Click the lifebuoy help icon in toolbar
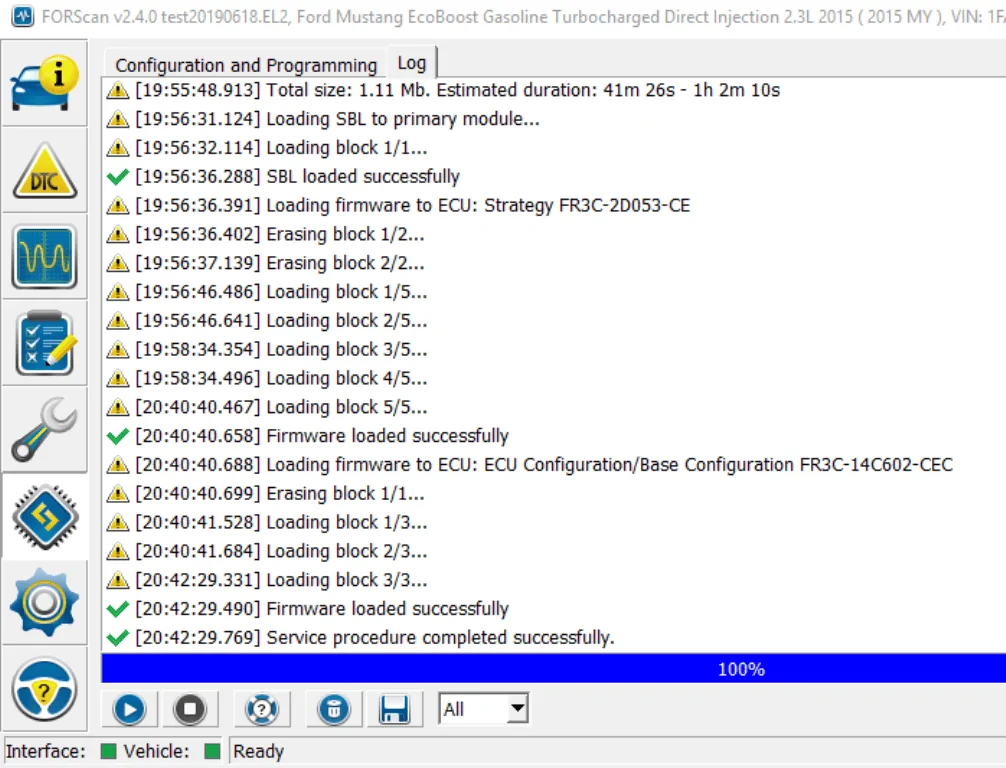The width and height of the screenshot is (1006, 768). coord(262,710)
